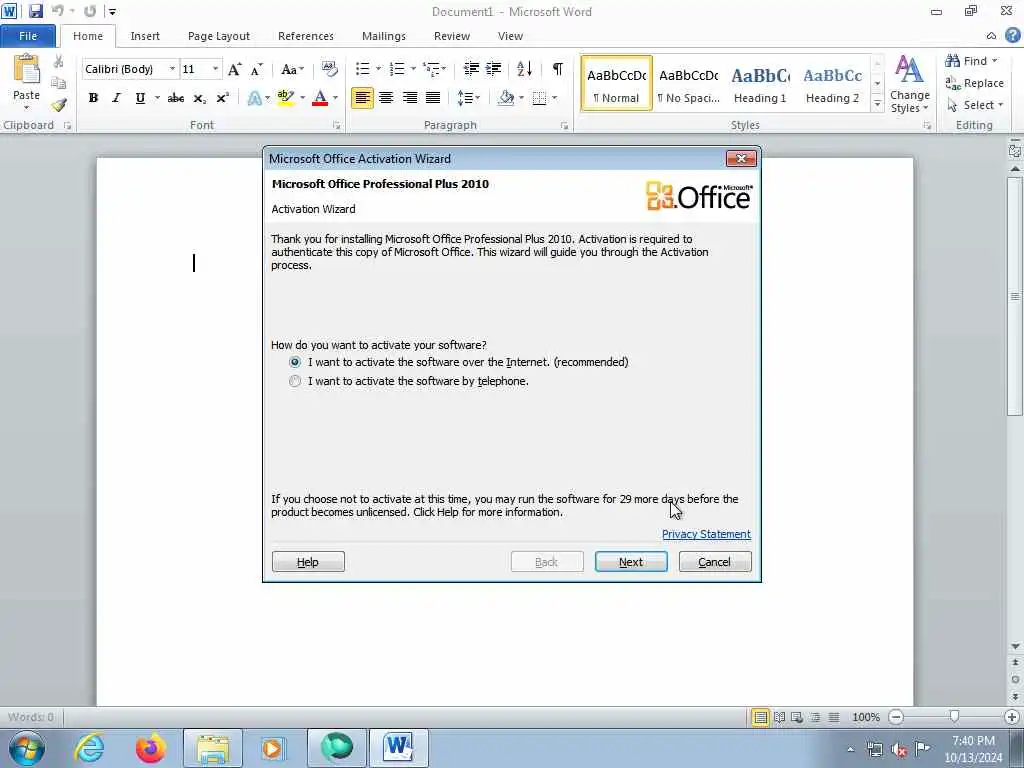Open Windows Explorer folder on taskbar
The height and width of the screenshot is (768, 1024).
(x=213, y=748)
